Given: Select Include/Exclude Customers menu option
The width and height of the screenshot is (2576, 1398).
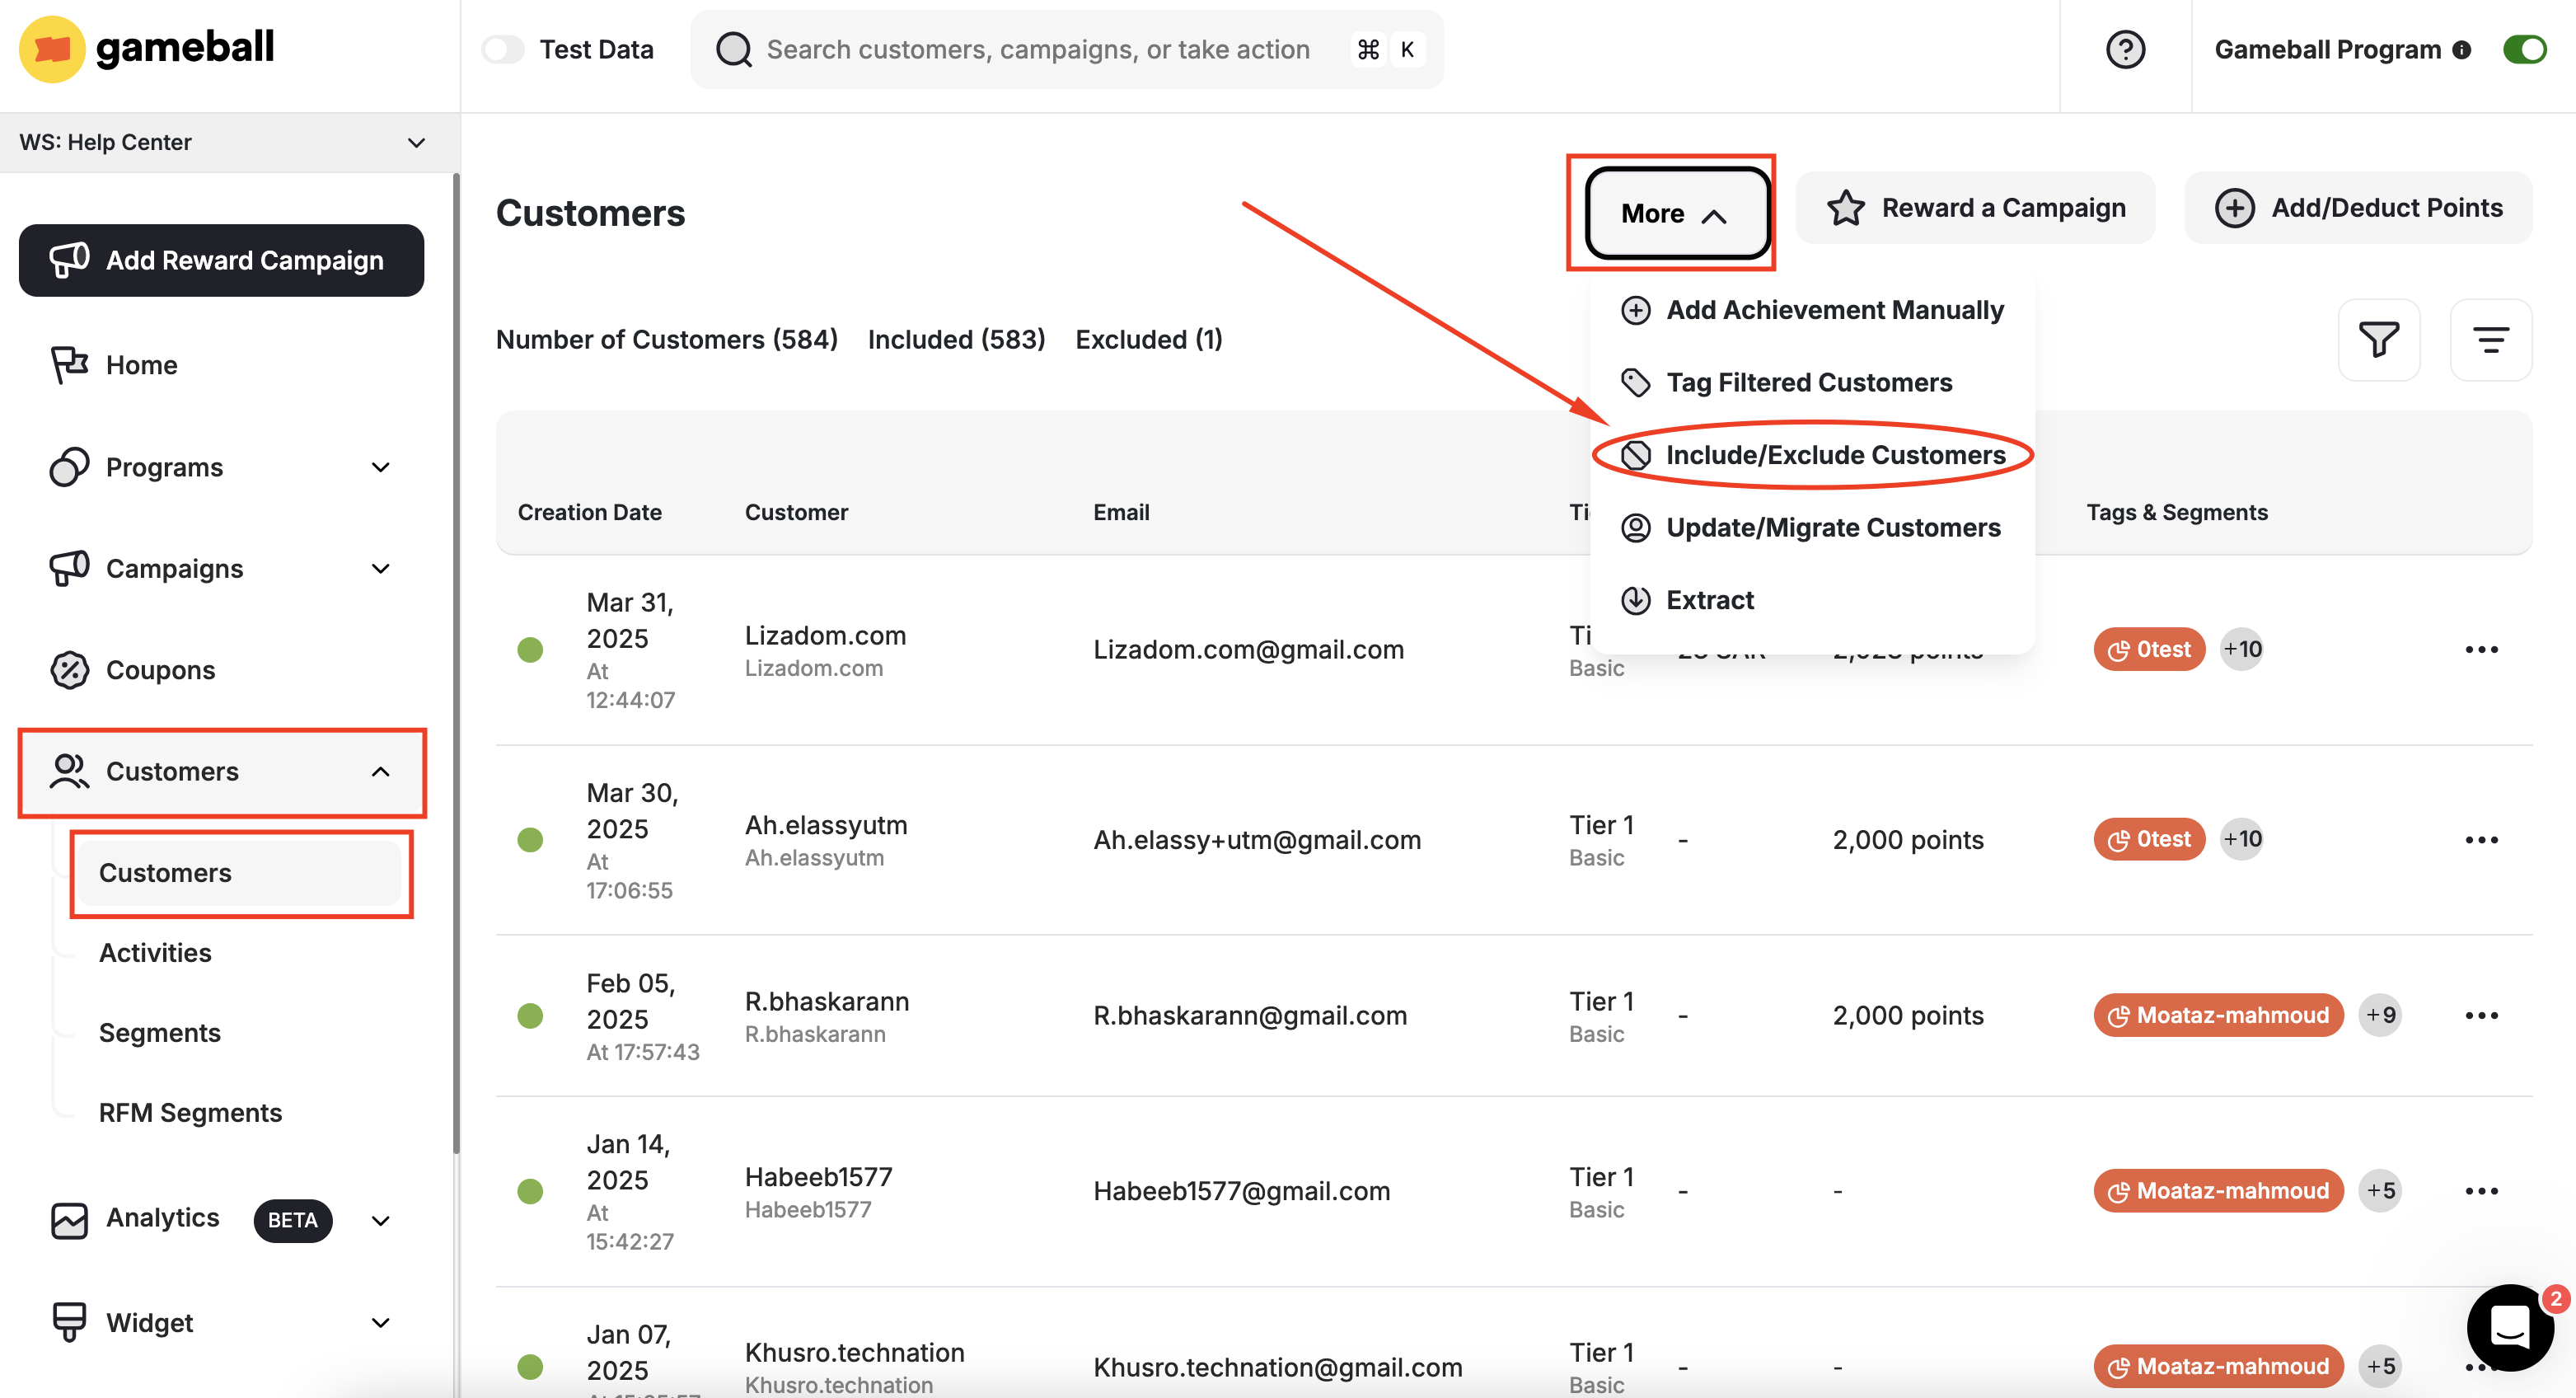Looking at the screenshot, I should click(x=1834, y=455).
